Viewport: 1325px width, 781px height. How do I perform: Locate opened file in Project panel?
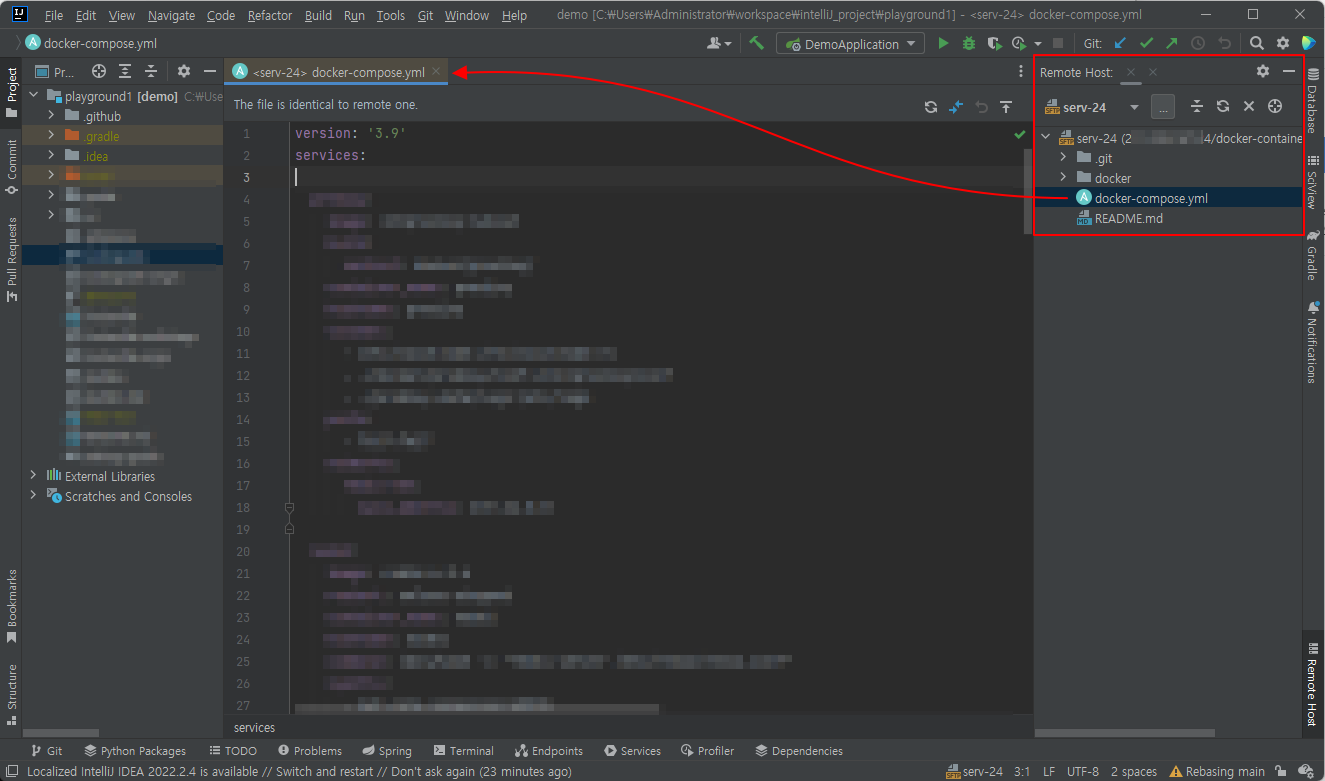click(x=99, y=71)
